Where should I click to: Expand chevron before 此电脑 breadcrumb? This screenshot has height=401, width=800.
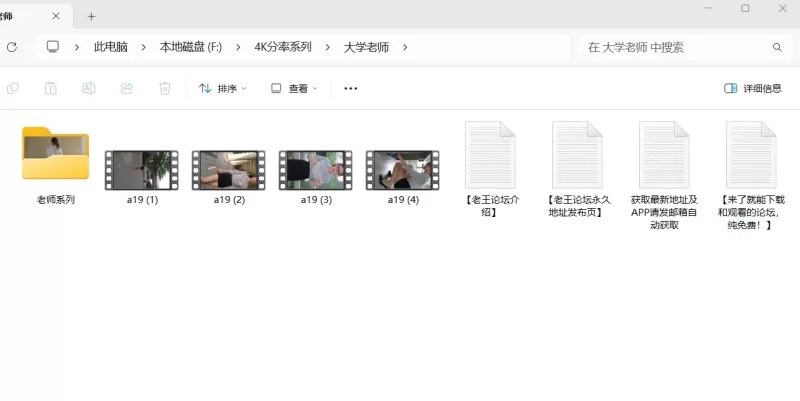77,47
